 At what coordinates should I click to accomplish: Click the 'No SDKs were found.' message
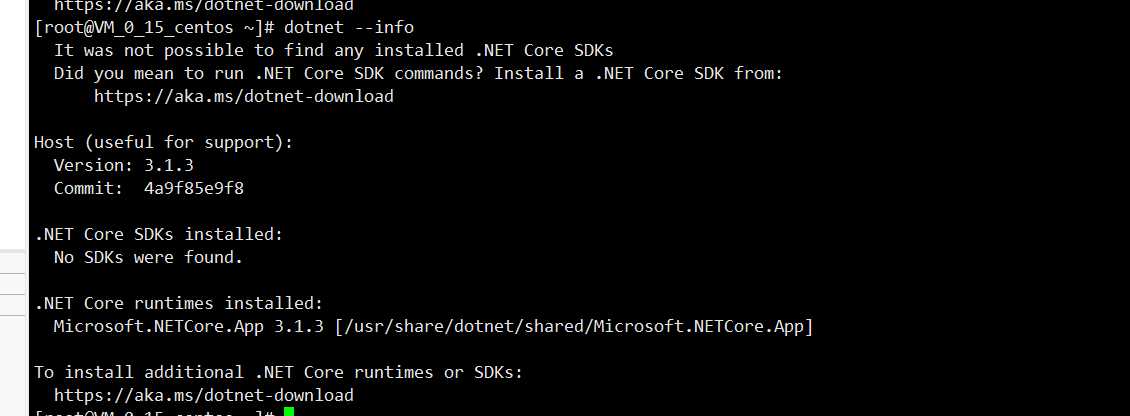[148, 257]
